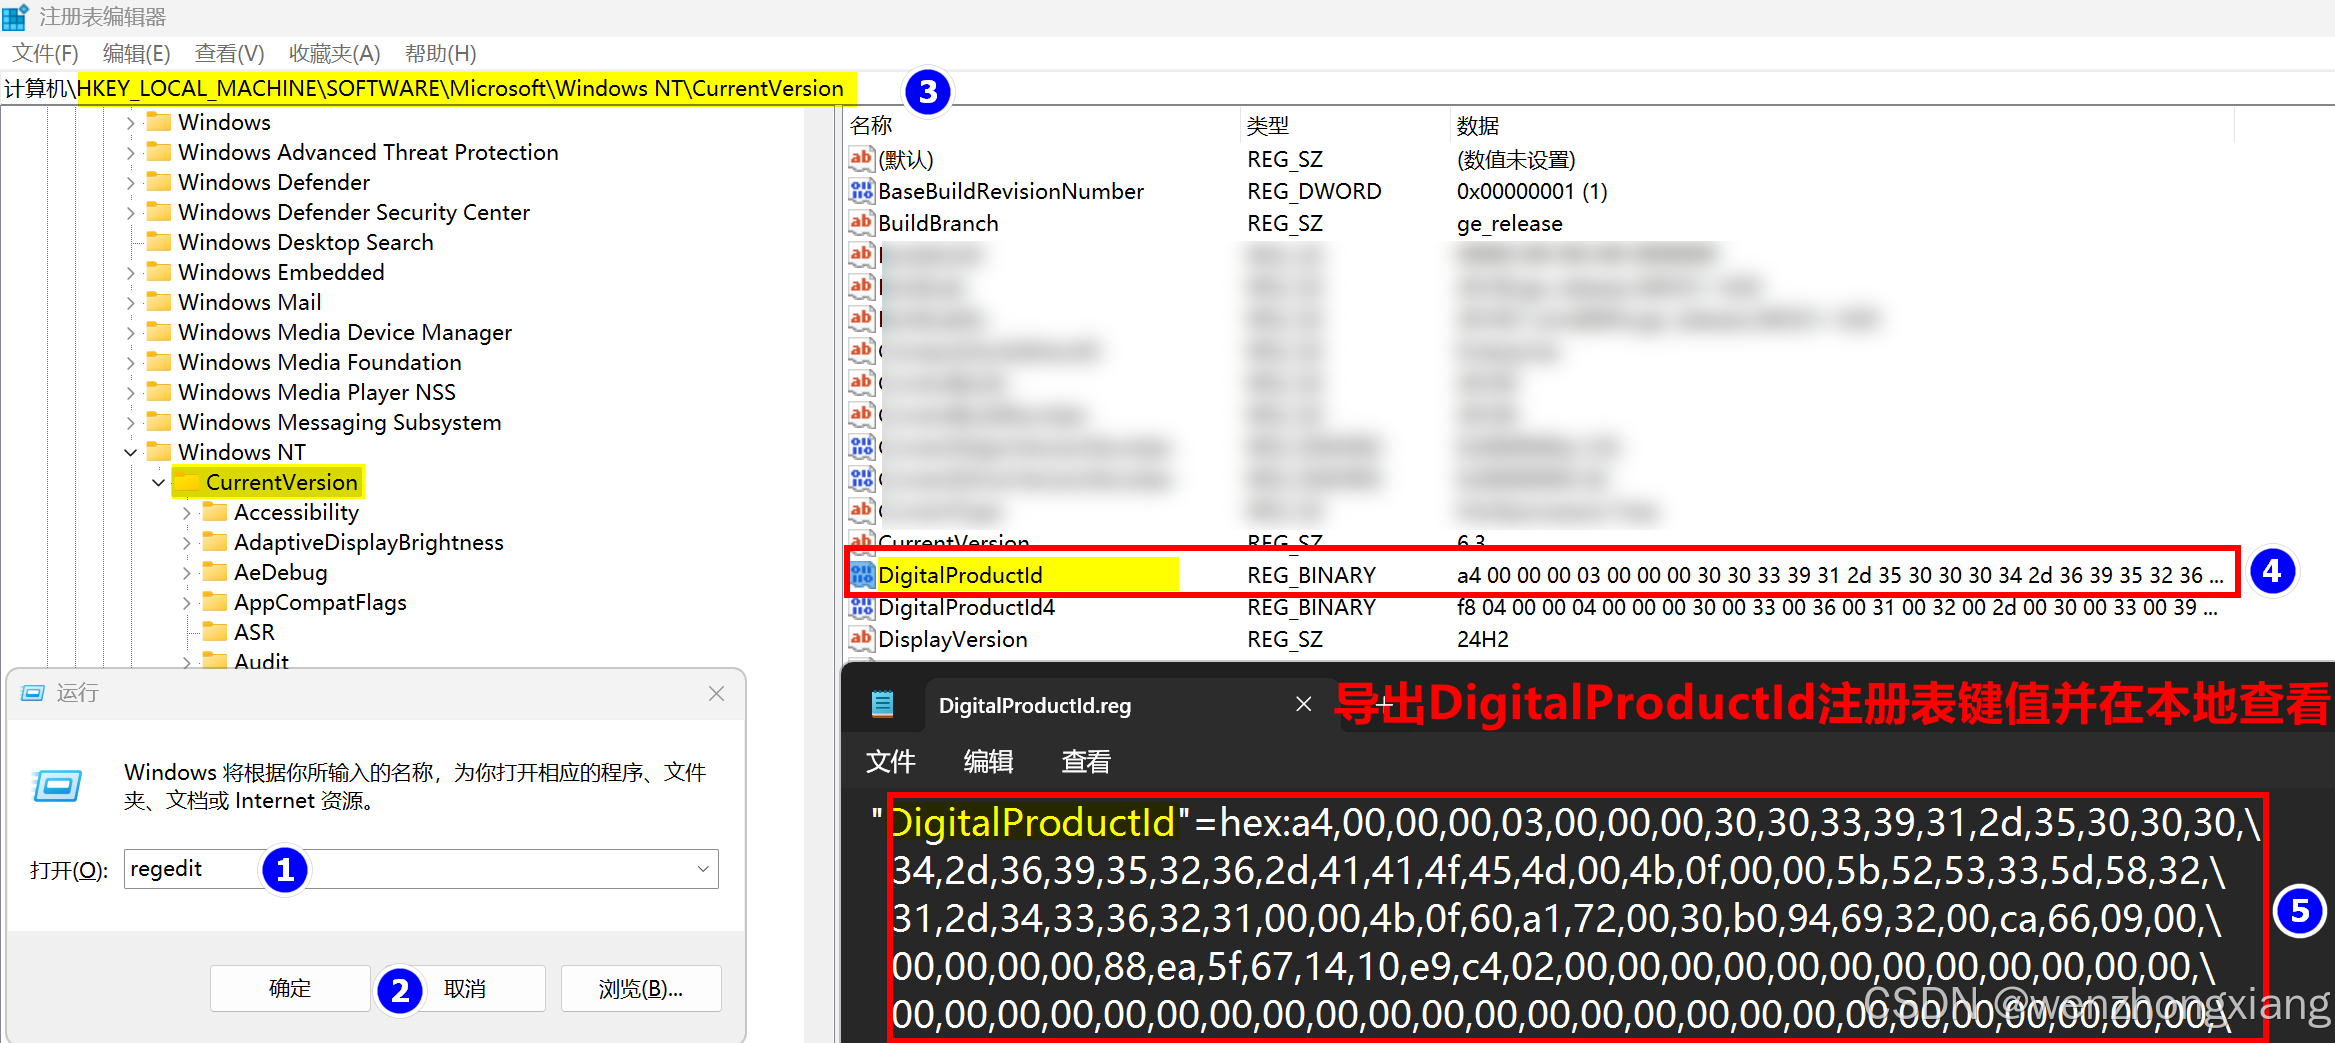Select the DigitalProductId4 value name
The width and height of the screenshot is (2335, 1043).
click(x=966, y=606)
